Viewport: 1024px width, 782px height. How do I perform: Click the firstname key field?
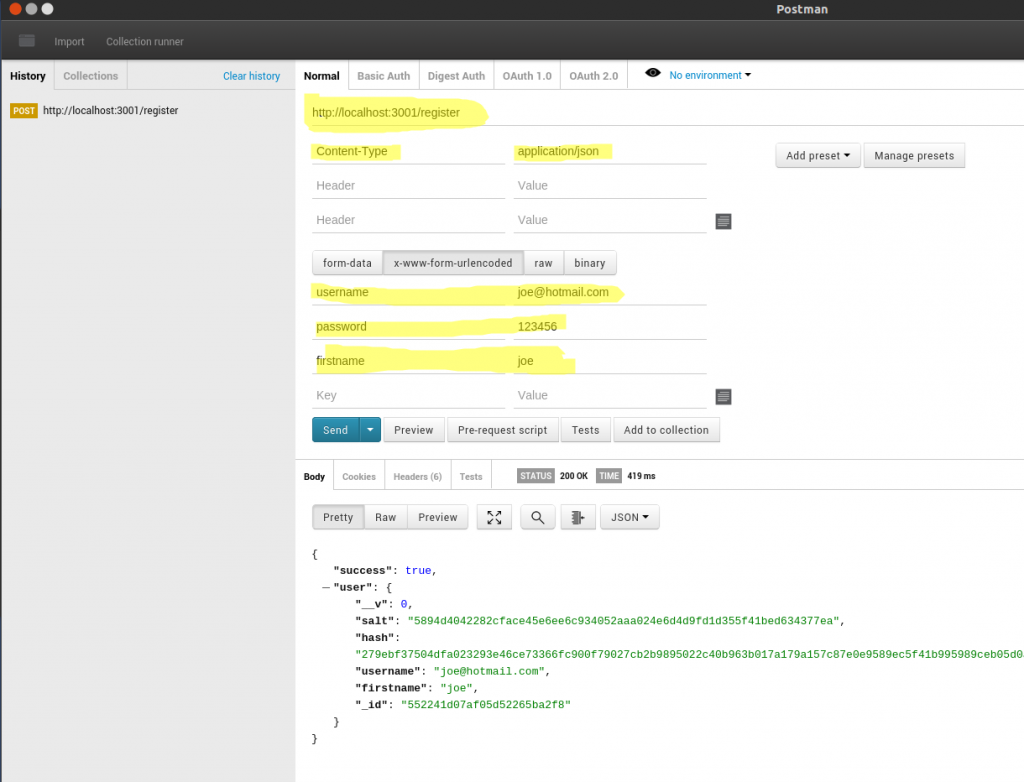(408, 361)
